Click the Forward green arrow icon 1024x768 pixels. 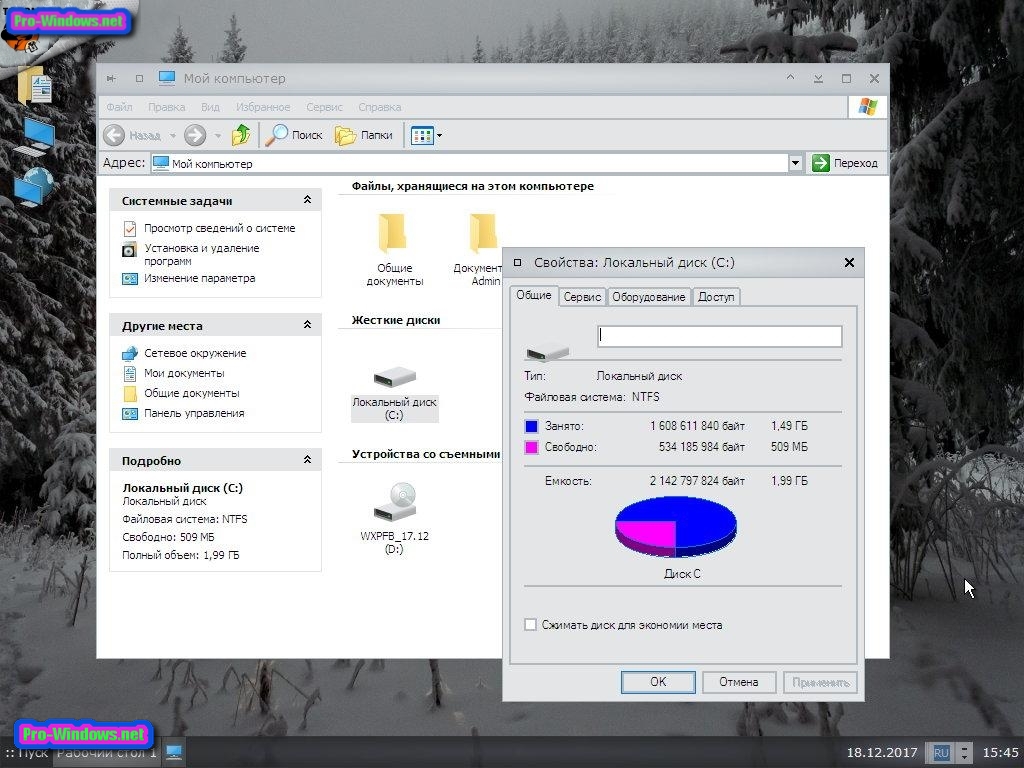(x=195, y=135)
